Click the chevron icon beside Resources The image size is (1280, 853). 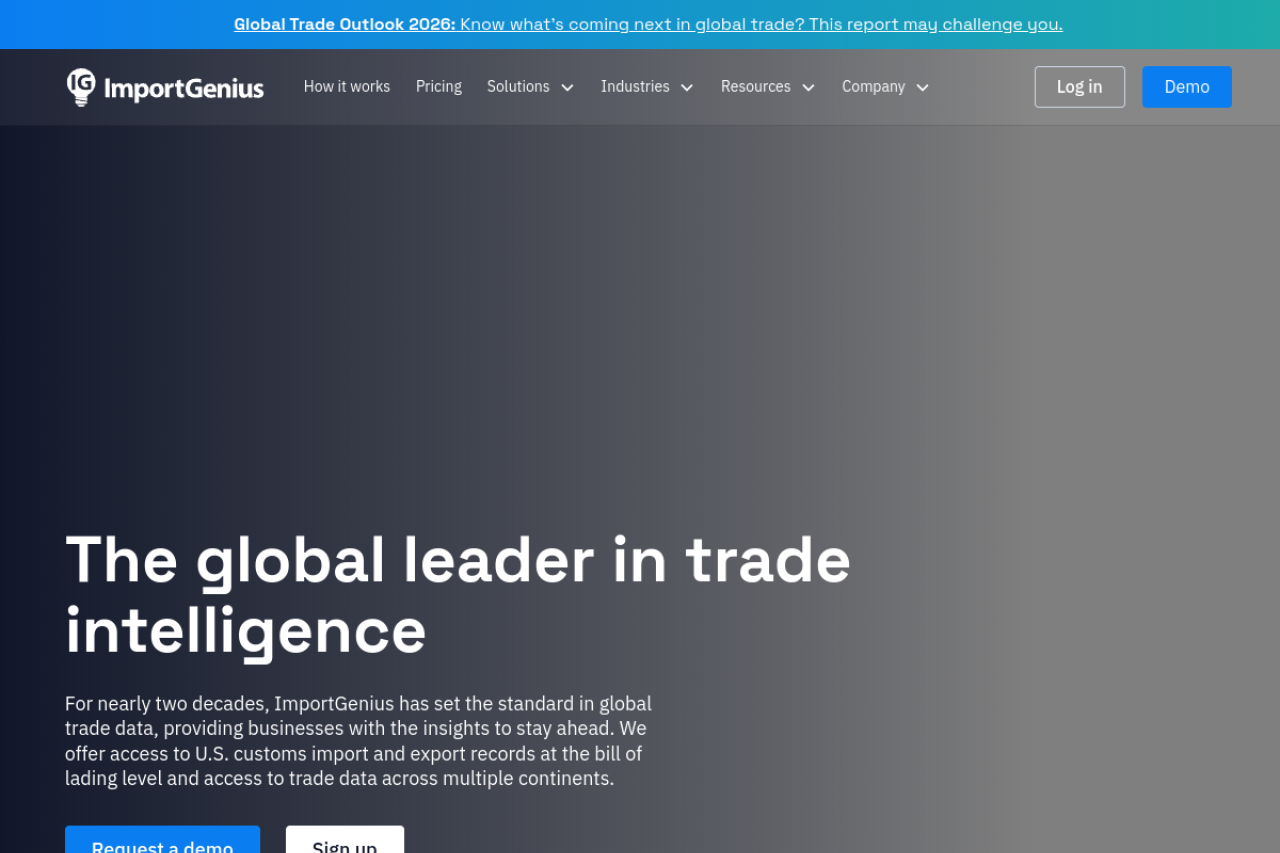[x=808, y=88]
